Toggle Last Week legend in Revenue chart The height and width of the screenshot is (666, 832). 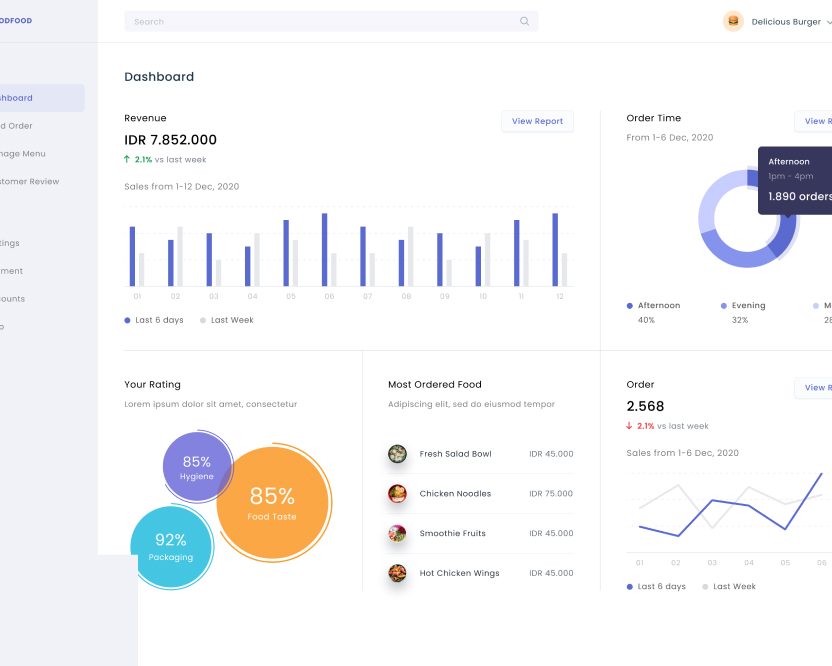226,320
